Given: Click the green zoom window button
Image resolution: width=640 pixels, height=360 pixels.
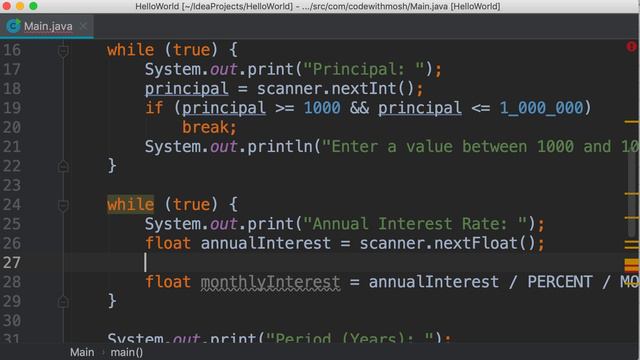Looking at the screenshot, I should tap(33, 6).
